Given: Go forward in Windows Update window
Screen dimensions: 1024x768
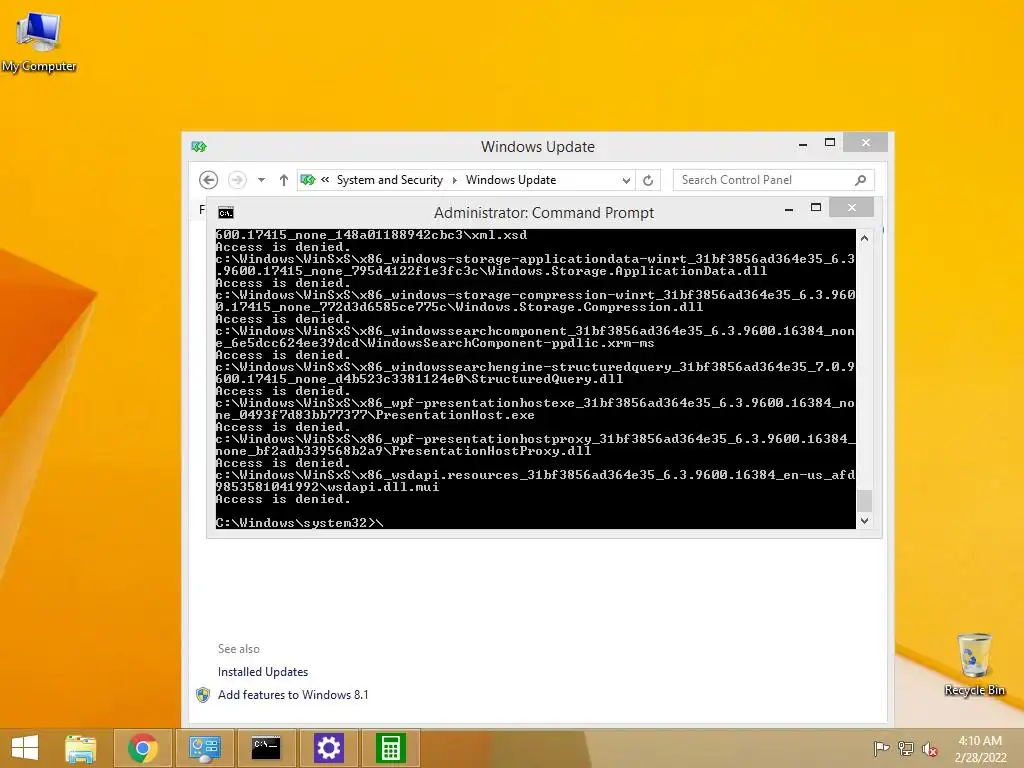Looking at the screenshot, I should (x=237, y=180).
